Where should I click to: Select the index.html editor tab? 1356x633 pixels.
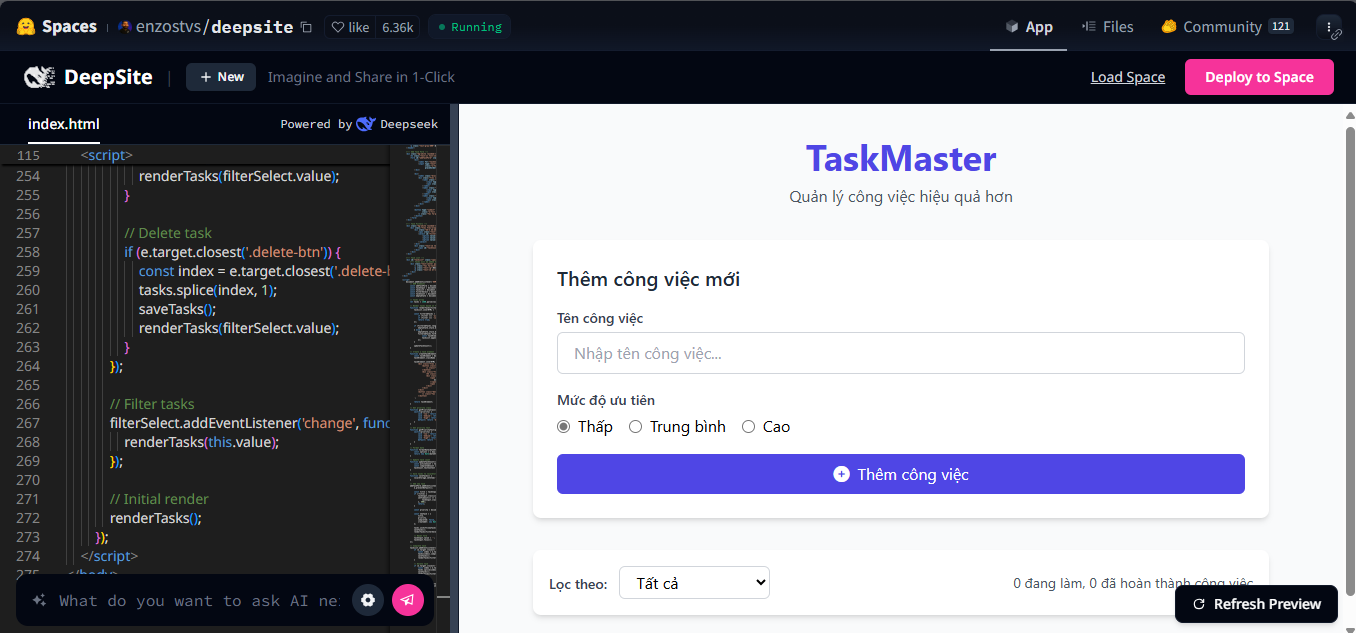64,124
